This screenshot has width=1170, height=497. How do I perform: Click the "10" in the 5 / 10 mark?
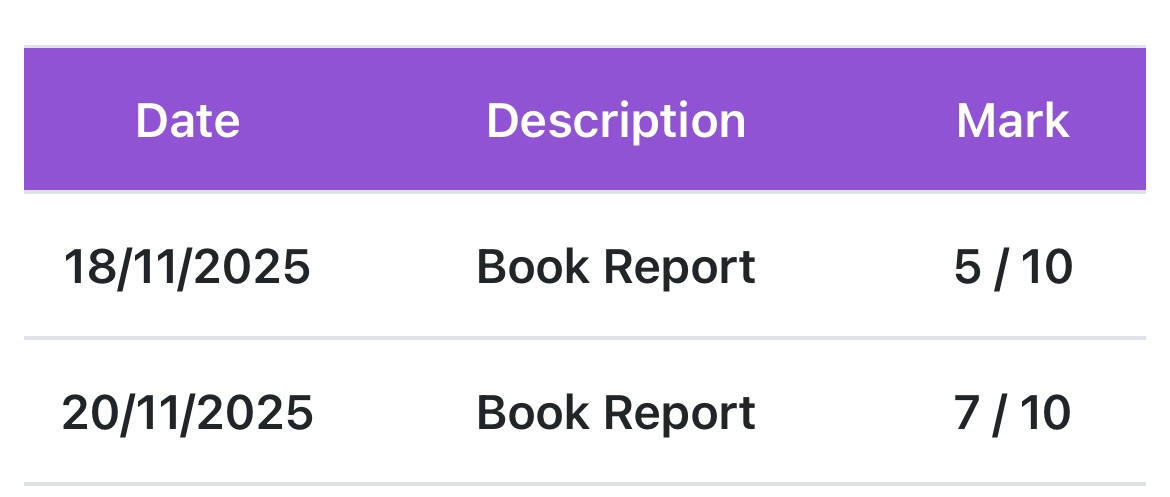pos(1046,267)
